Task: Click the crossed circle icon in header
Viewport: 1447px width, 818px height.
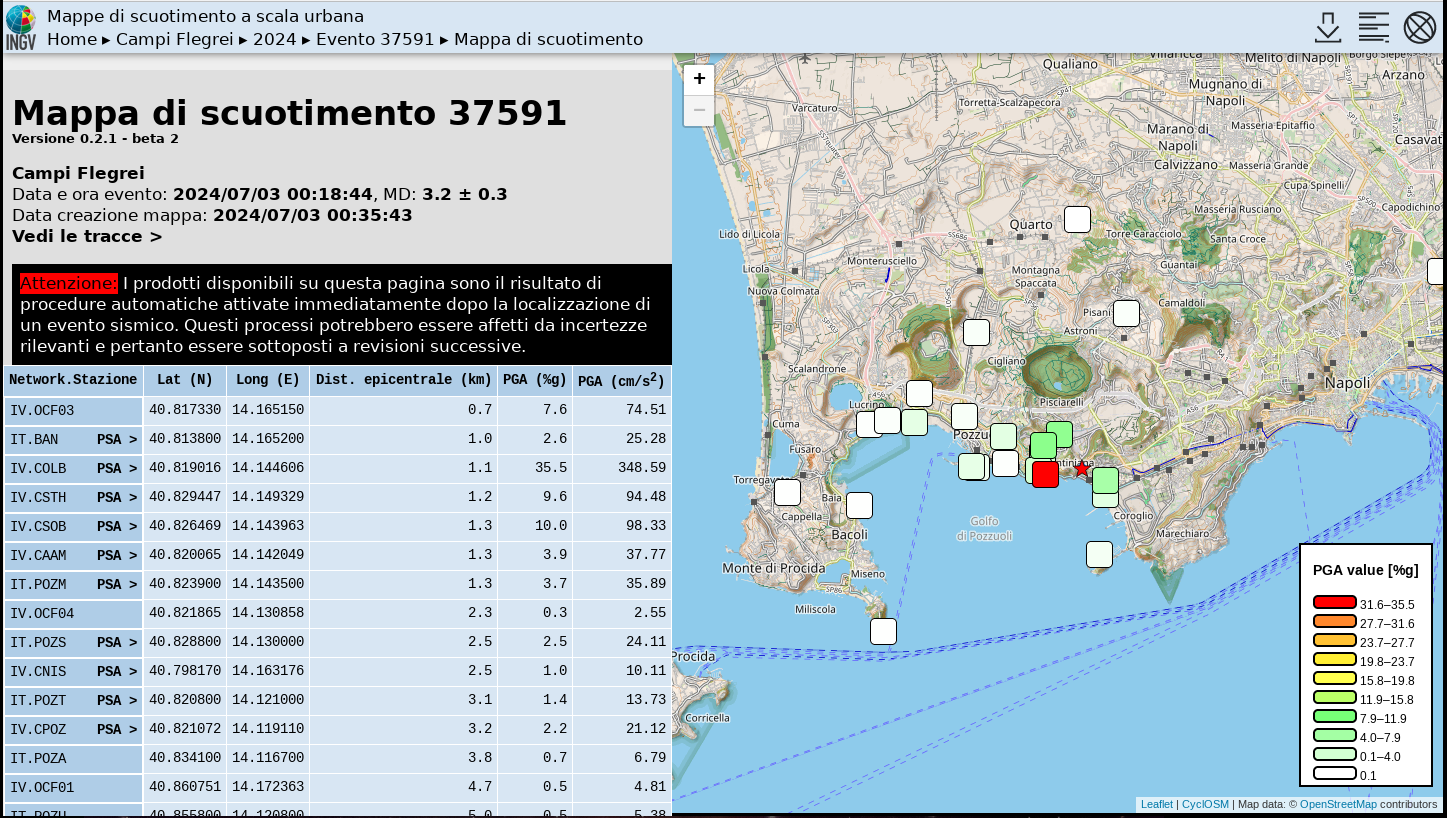Action: pos(1419,28)
